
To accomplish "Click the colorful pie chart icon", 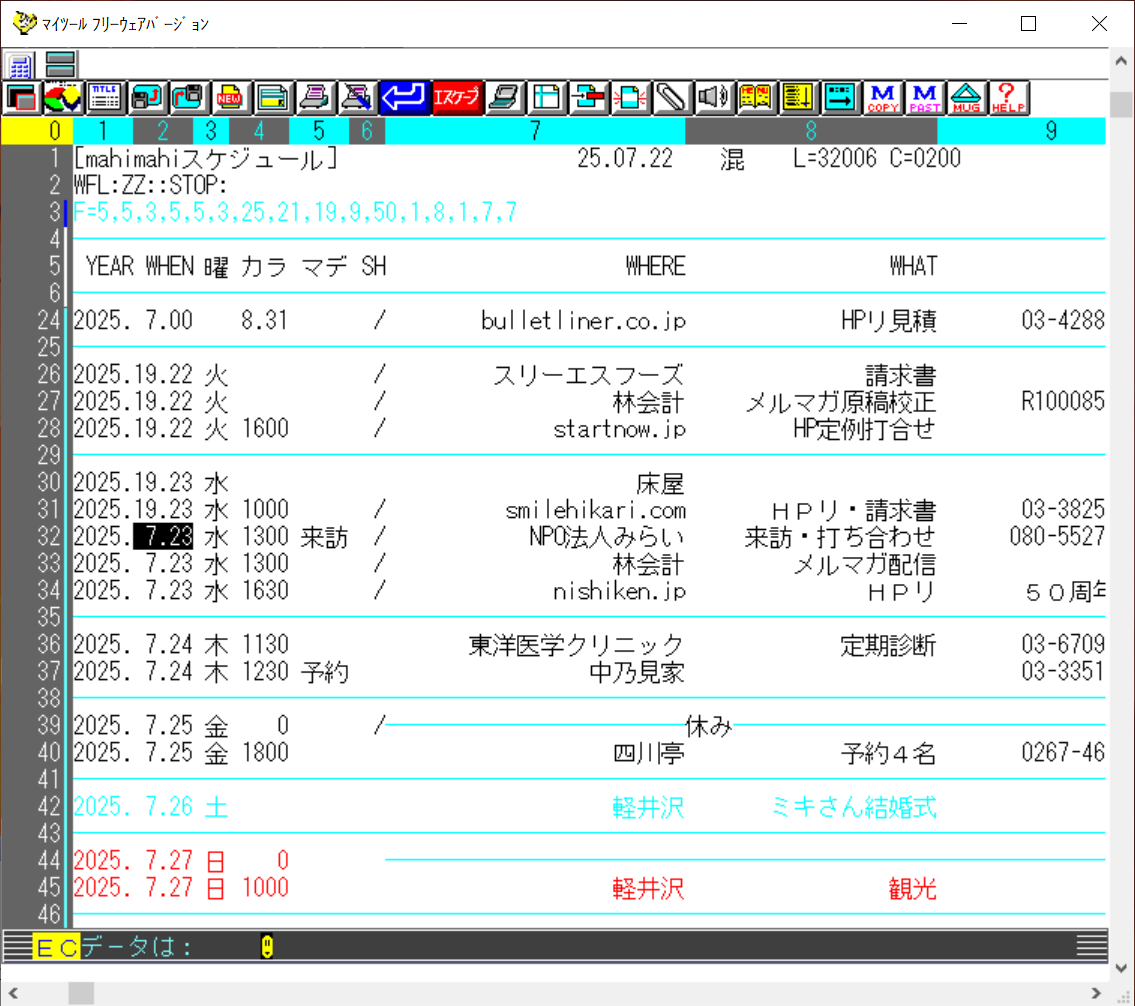I will pos(62,97).
